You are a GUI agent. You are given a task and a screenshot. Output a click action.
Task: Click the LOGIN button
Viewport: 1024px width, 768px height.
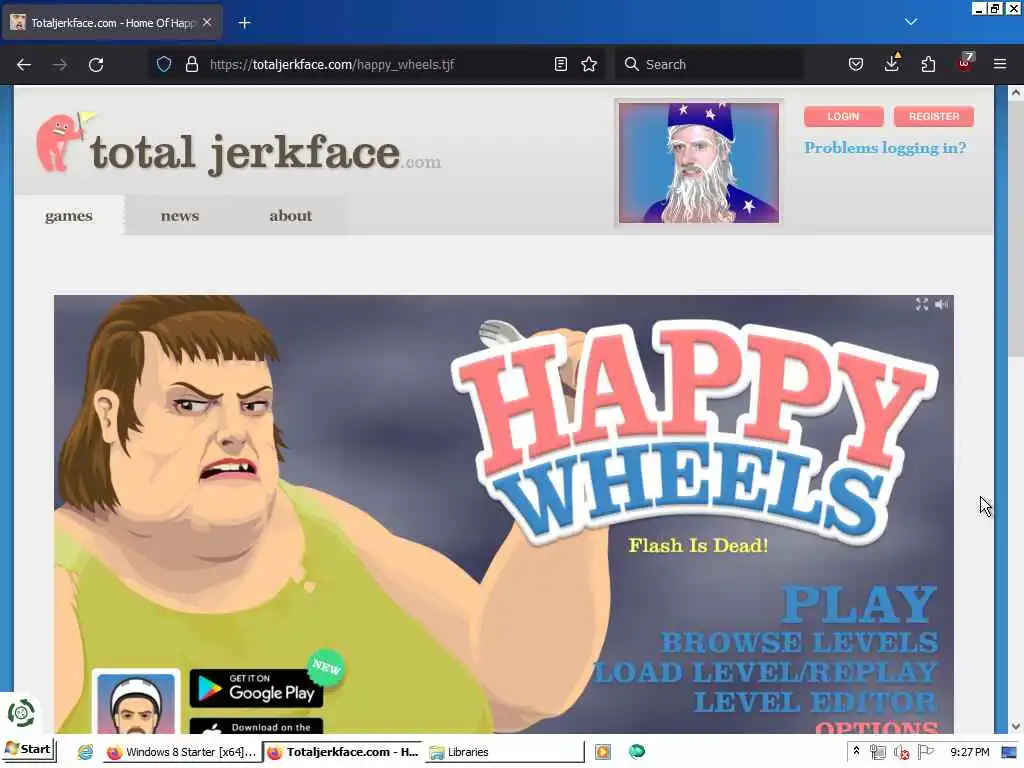[x=843, y=116]
